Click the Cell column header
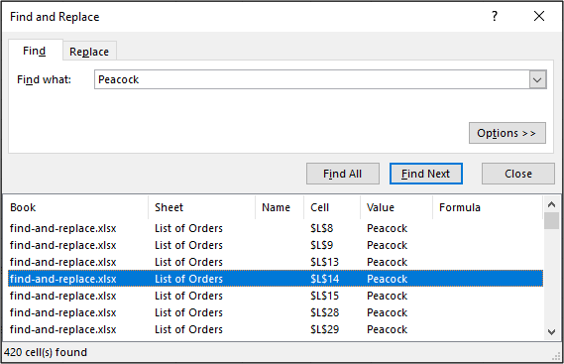The height and width of the screenshot is (364, 564). pyautogui.click(x=332, y=208)
